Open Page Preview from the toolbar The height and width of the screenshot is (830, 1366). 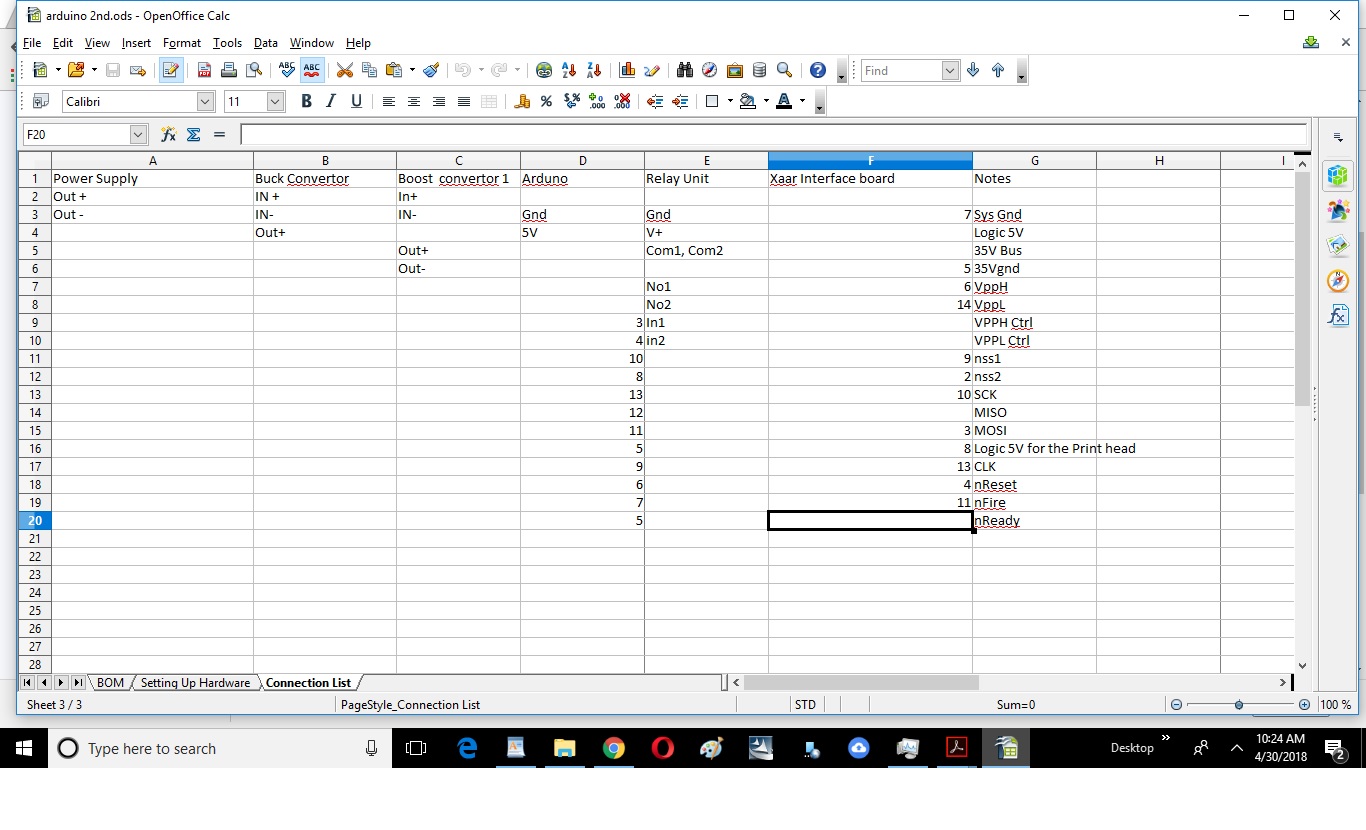point(254,70)
